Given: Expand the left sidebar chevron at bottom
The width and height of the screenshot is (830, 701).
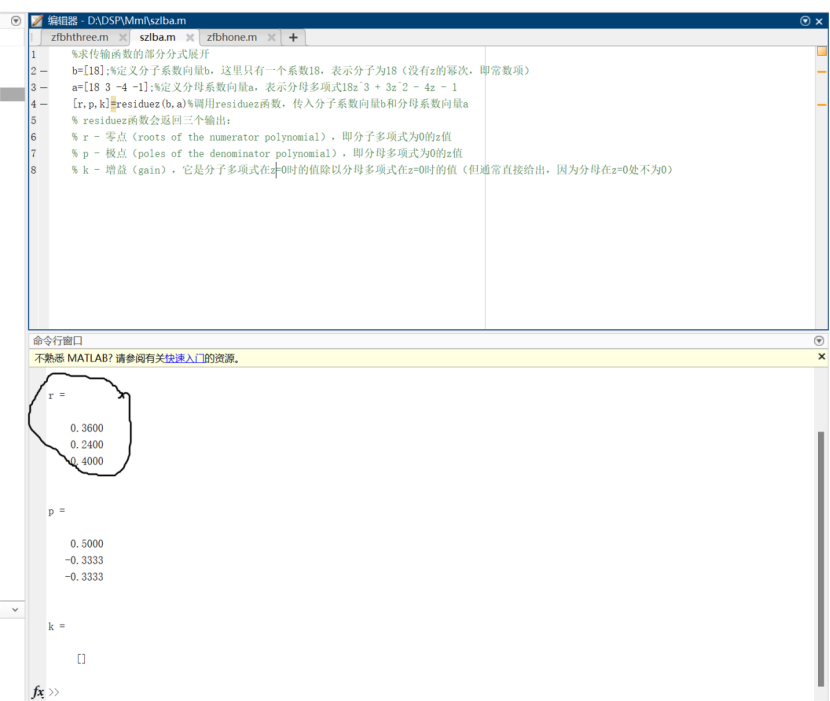Looking at the screenshot, I should coord(15,610).
